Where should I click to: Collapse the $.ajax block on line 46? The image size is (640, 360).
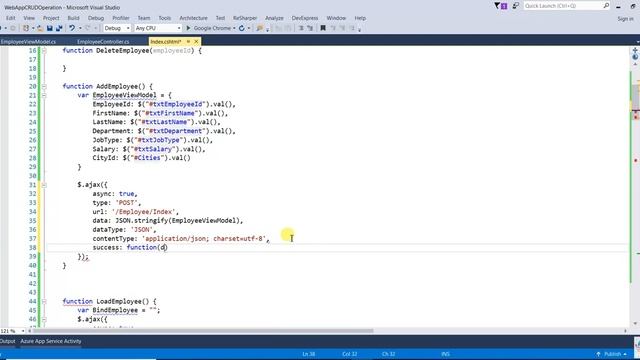(x=44, y=320)
